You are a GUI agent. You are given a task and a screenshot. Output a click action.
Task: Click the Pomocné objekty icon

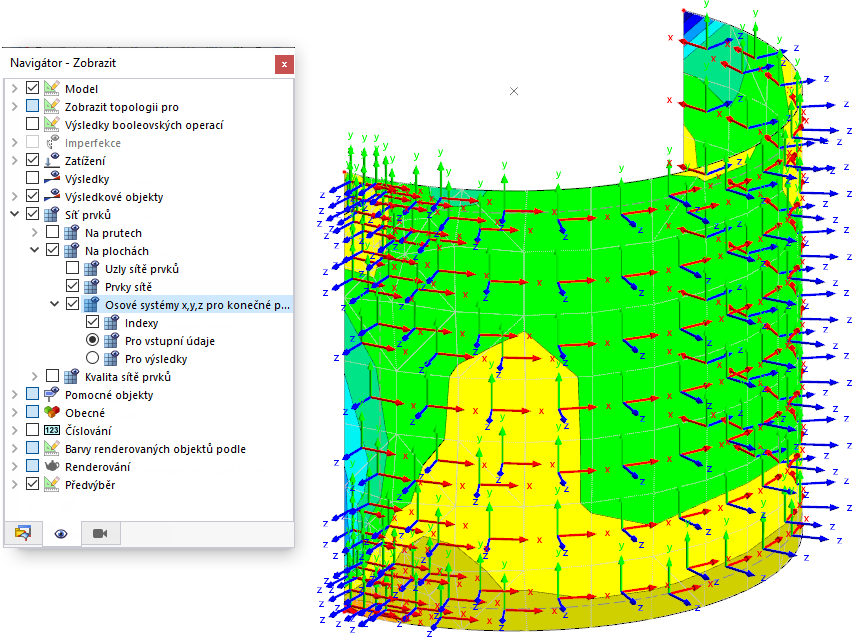[x=52, y=395]
